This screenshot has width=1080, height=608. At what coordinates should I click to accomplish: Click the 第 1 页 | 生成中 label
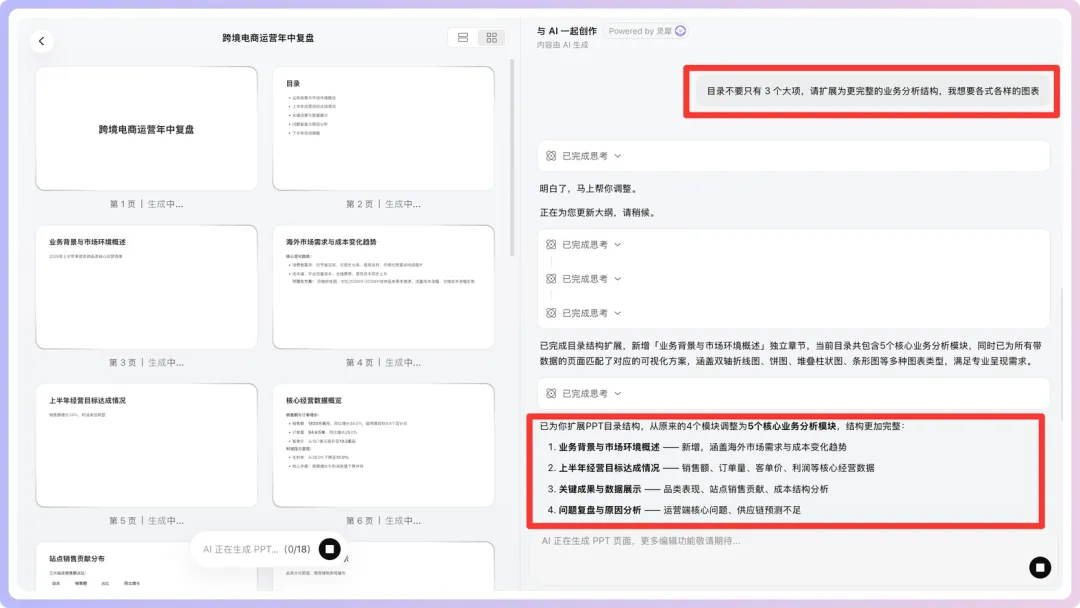pos(147,204)
